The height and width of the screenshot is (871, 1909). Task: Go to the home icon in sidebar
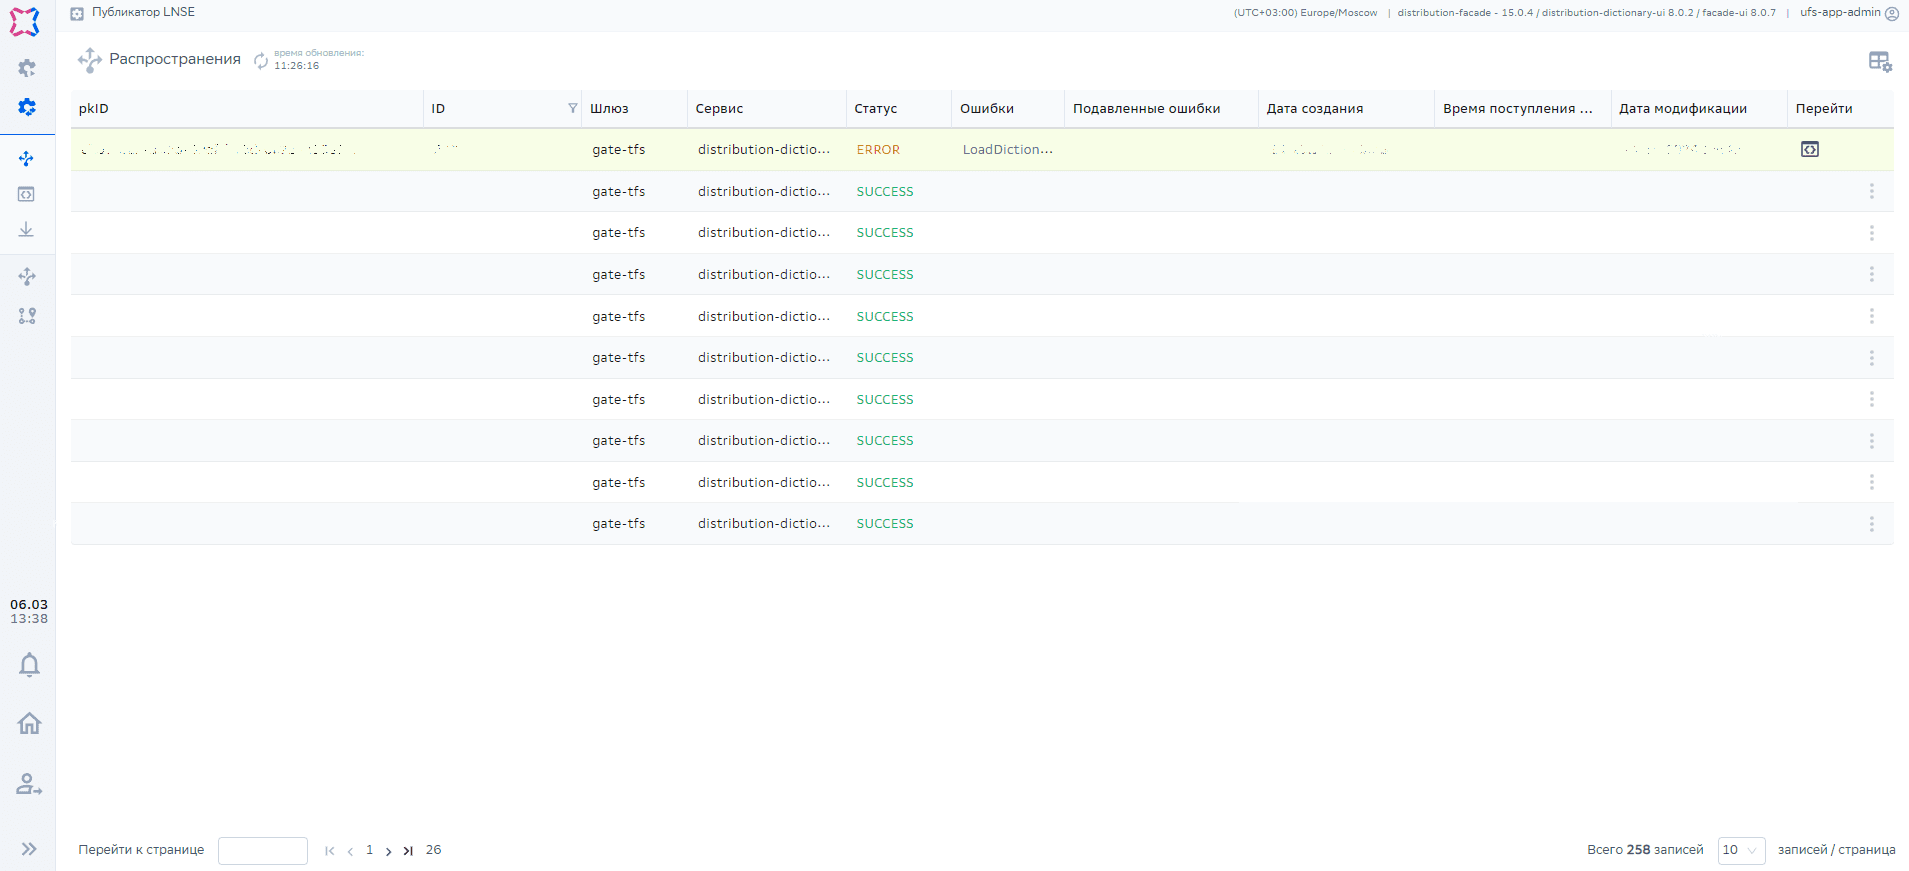tap(29, 723)
